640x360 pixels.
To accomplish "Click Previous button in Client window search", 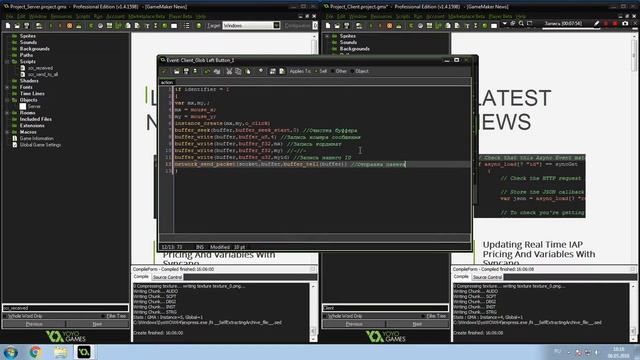I will (x=354, y=324).
